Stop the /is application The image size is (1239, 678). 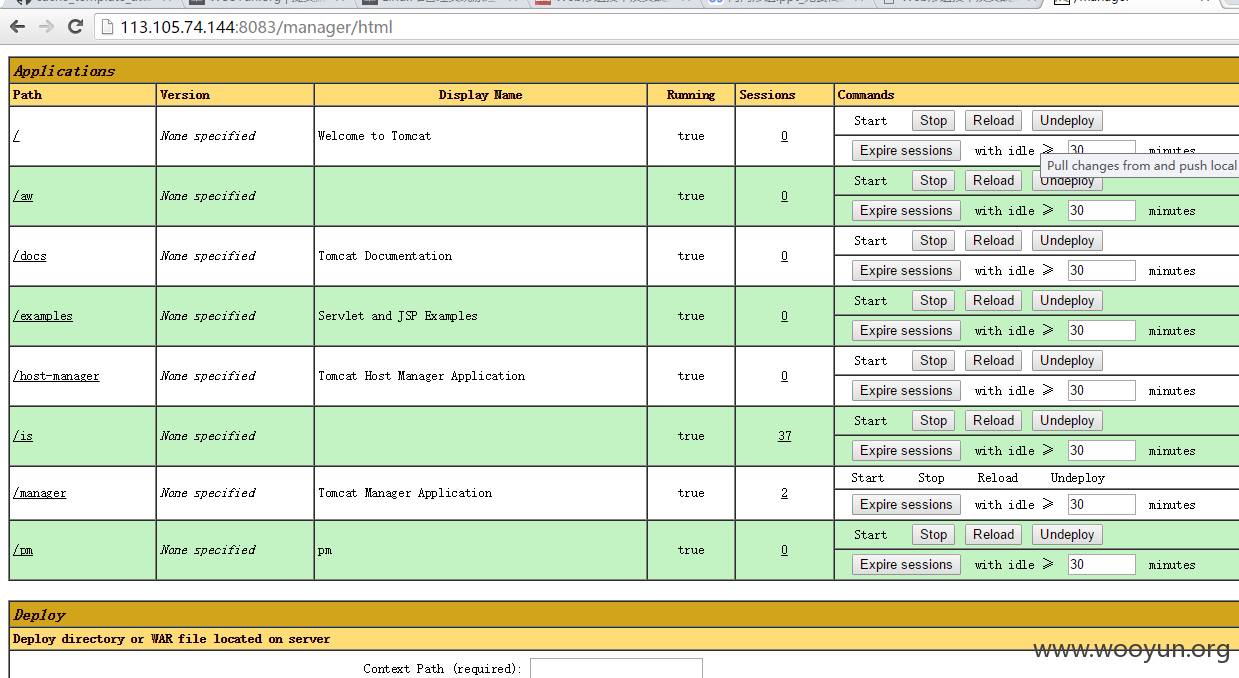933,420
